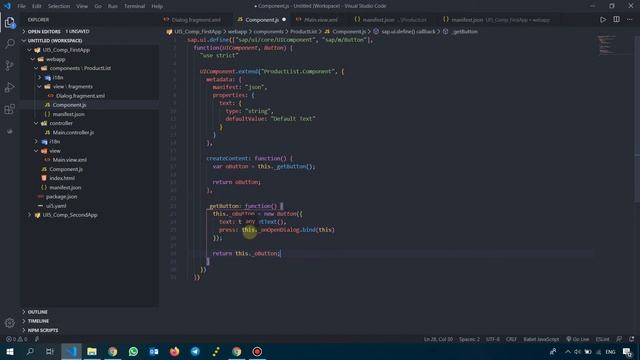Collapse the Untitled (Workspace) section

pyautogui.click(x=55, y=41)
